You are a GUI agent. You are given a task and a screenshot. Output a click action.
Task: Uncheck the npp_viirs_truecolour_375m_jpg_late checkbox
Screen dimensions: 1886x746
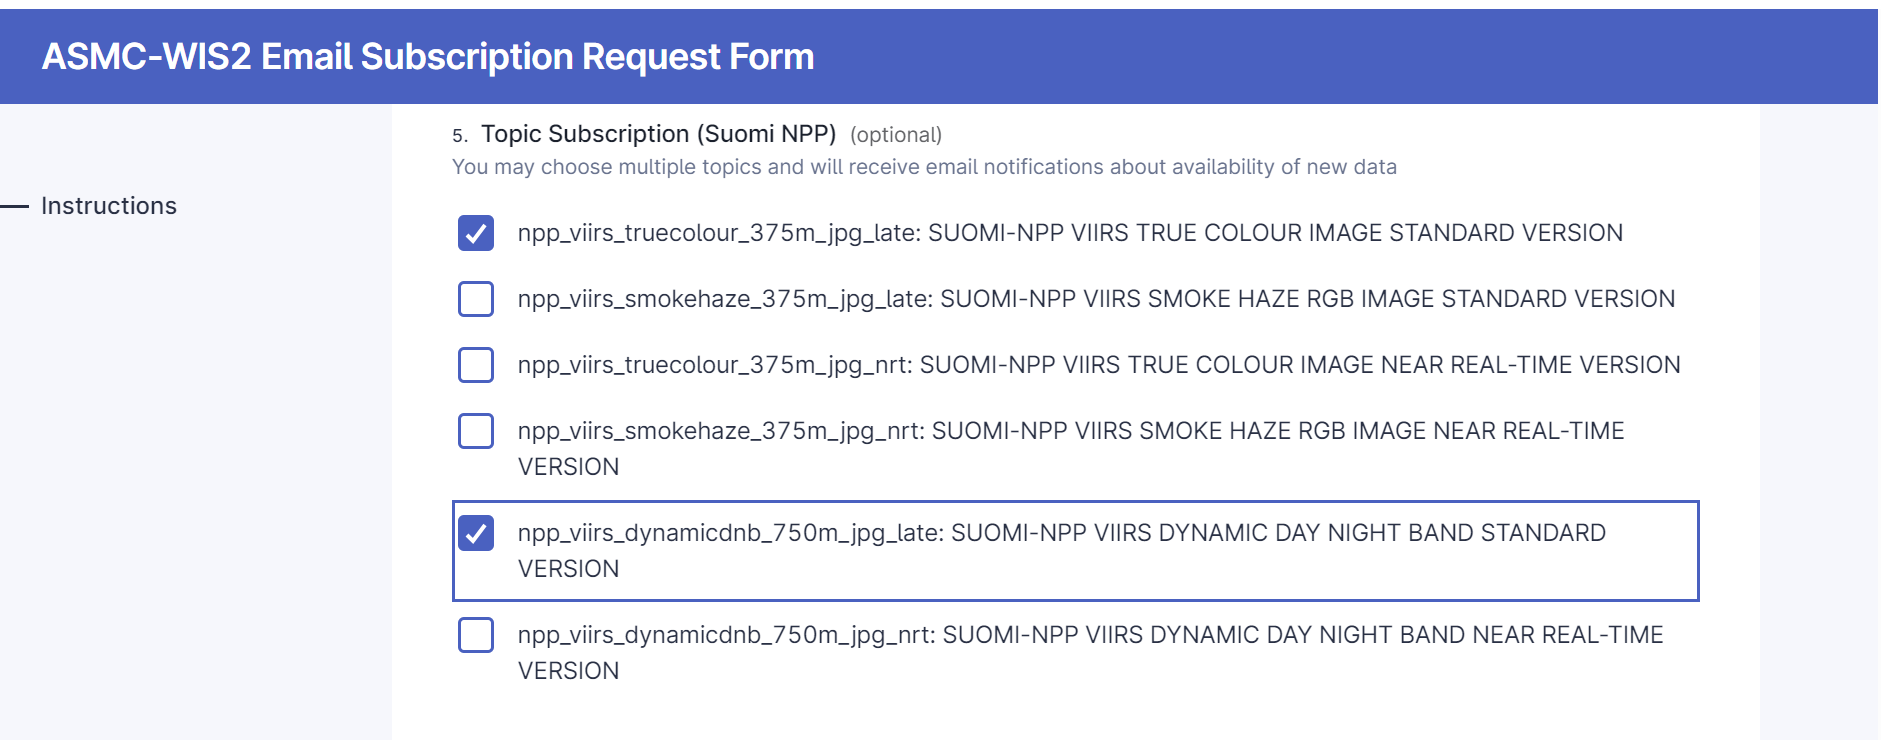click(x=476, y=233)
